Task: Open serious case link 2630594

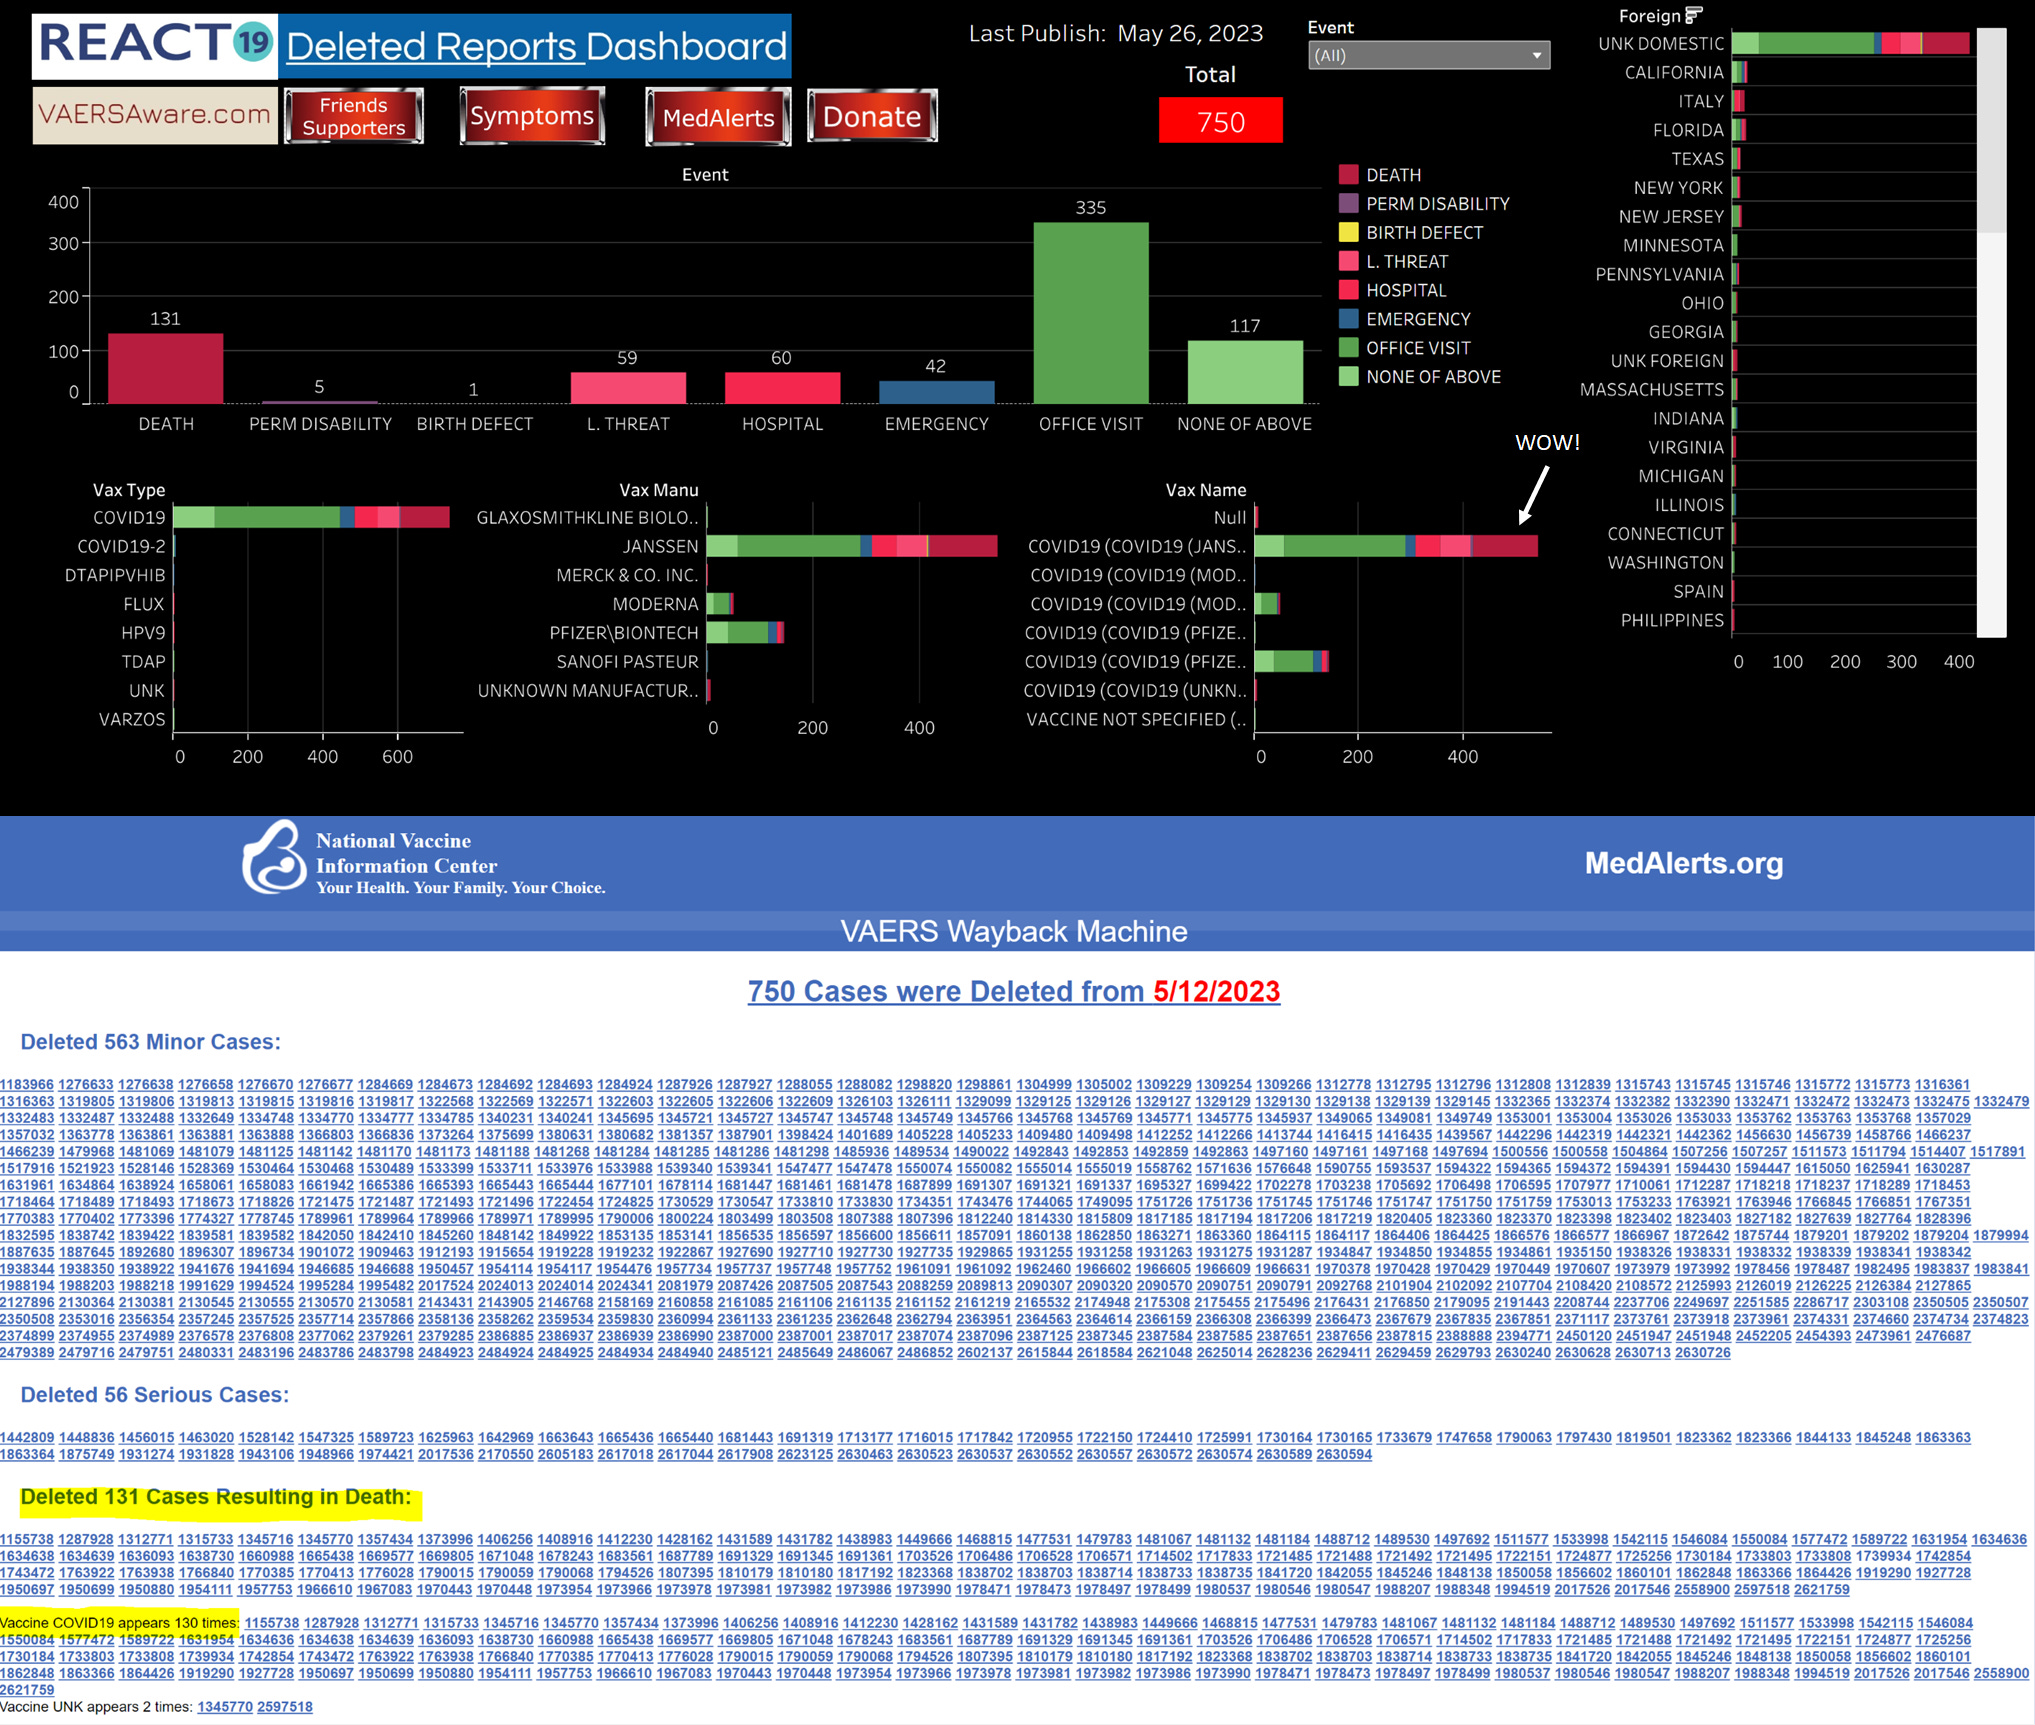Action: coord(1344,1455)
